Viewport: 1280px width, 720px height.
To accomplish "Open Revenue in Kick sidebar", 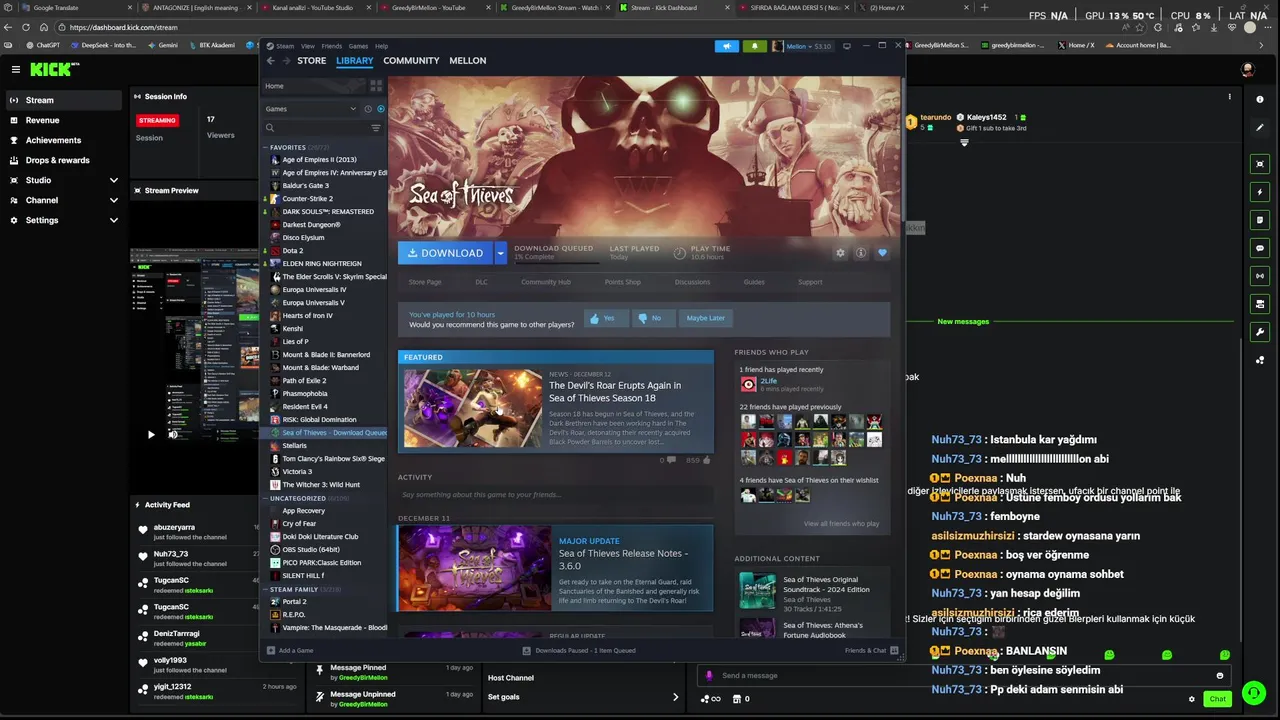I will 42,120.
